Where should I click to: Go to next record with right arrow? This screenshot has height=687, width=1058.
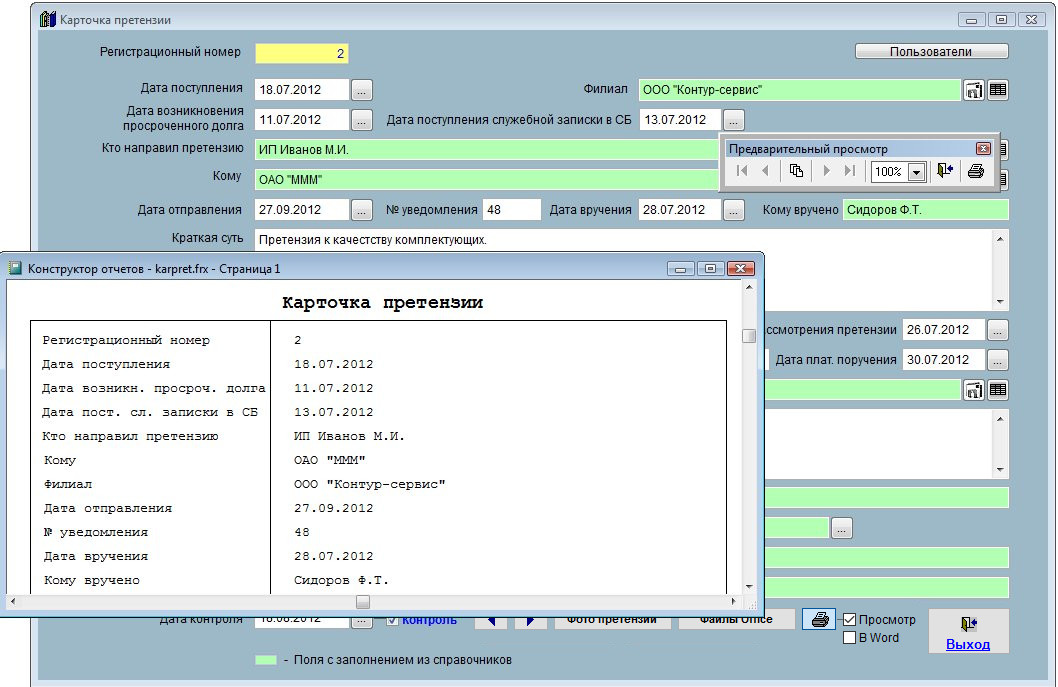click(x=530, y=621)
